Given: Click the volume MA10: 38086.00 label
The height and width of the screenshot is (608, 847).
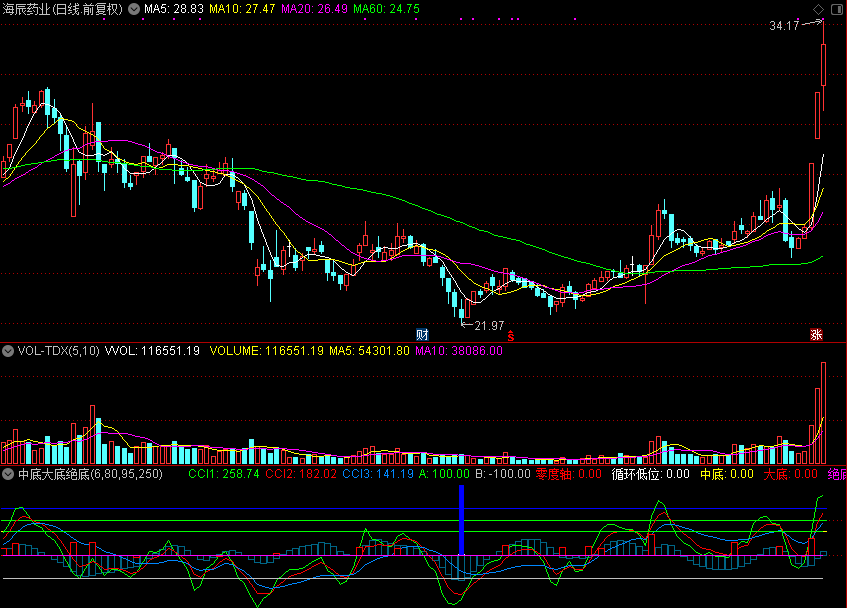Looking at the screenshot, I should coord(459,351).
